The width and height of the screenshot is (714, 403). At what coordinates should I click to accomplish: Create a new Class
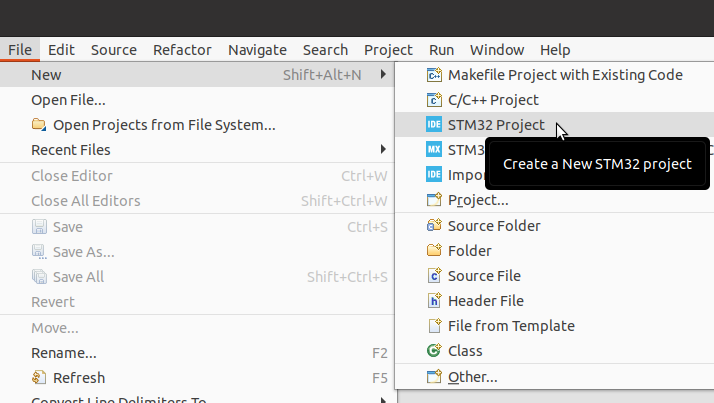(555, 351)
